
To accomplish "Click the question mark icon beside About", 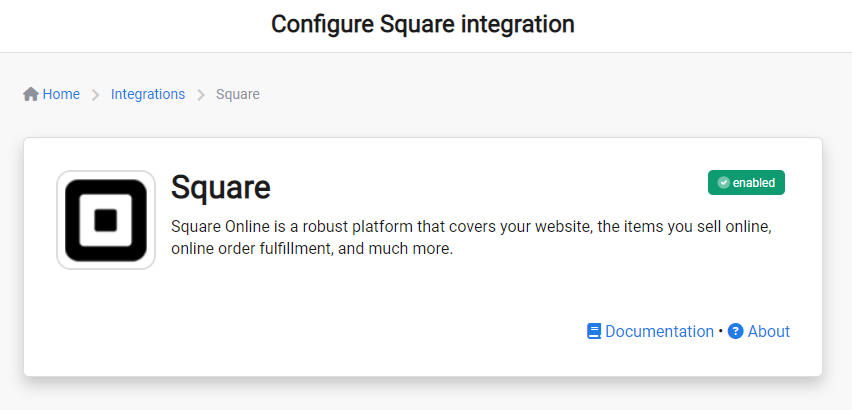I will (x=736, y=331).
